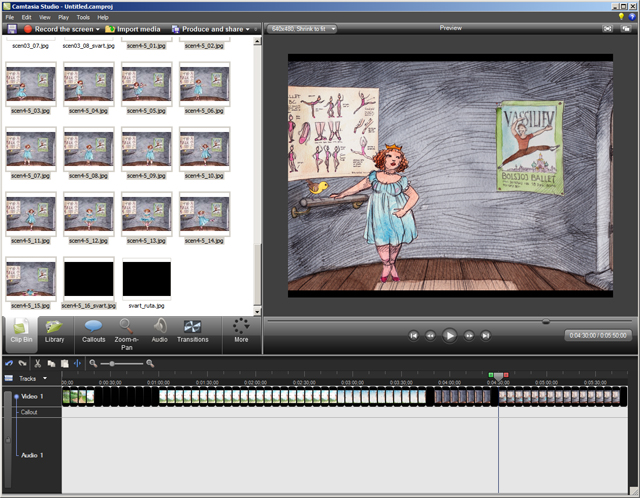Screen dimensions: 640x498
Task: Open the Zoom-n-Pan tool
Action: 127,335
